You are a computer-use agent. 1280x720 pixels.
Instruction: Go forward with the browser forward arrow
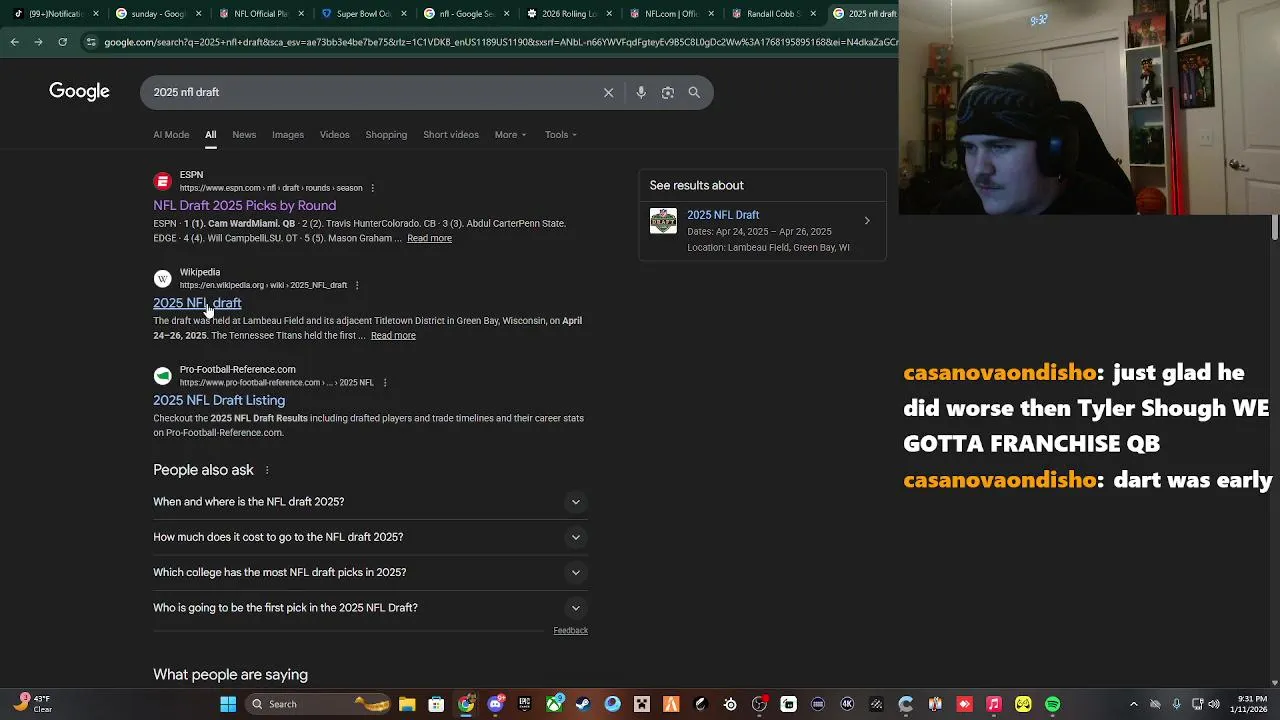point(38,42)
